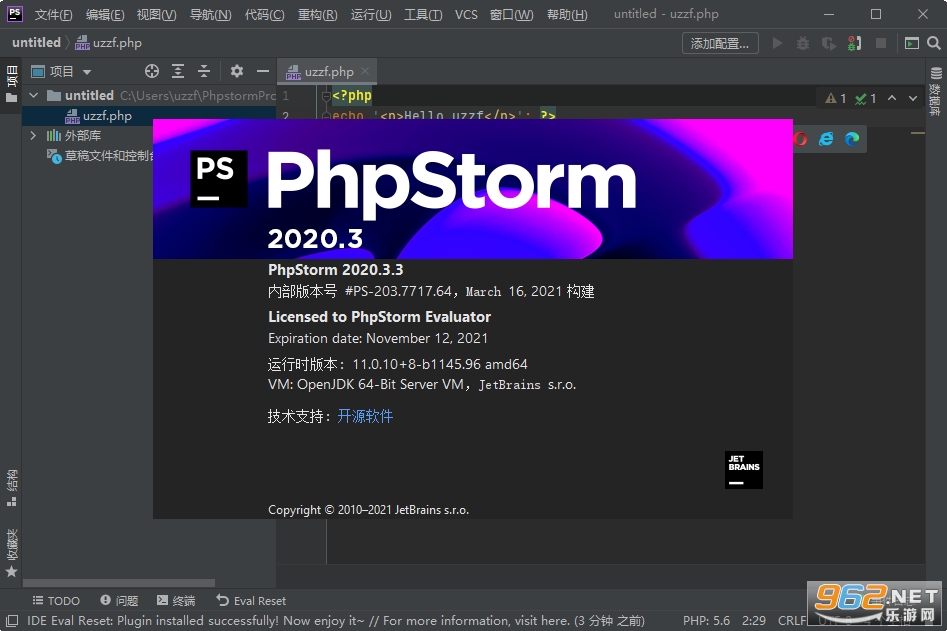
Task: Click the Expand All icon in project panel
Action: click(x=178, y=71)
